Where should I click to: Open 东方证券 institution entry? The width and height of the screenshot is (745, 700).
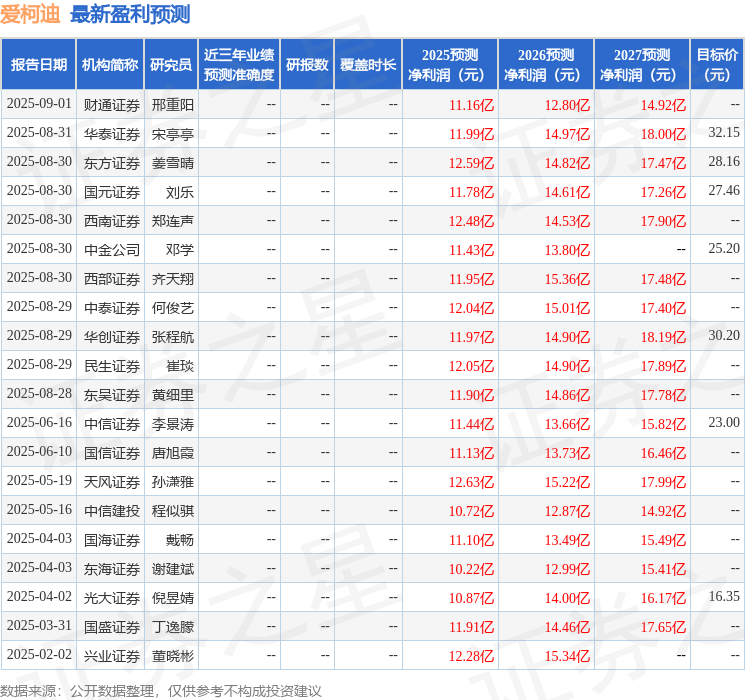pyautogui.click(x=112, y=163)
